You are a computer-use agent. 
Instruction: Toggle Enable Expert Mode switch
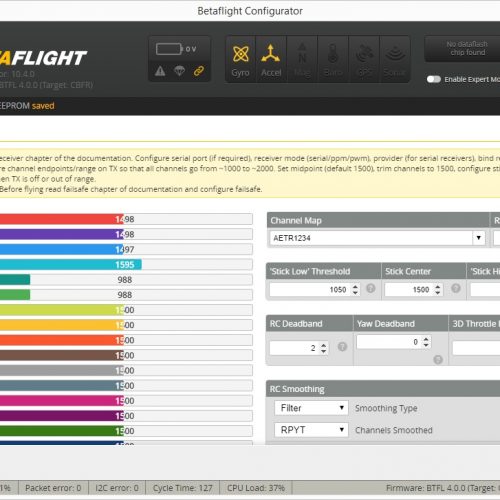(x=434, y=79)
